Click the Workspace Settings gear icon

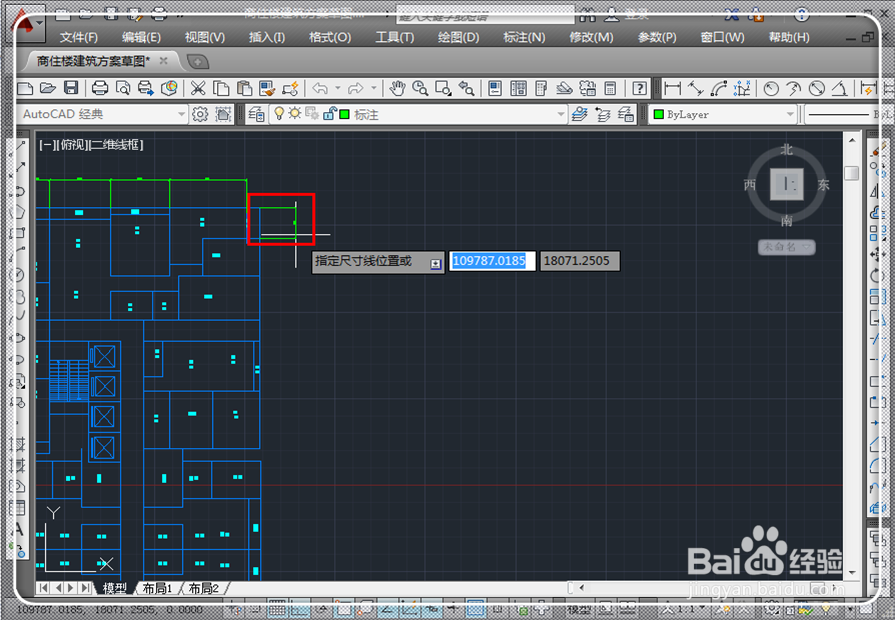tap(200, 114)
